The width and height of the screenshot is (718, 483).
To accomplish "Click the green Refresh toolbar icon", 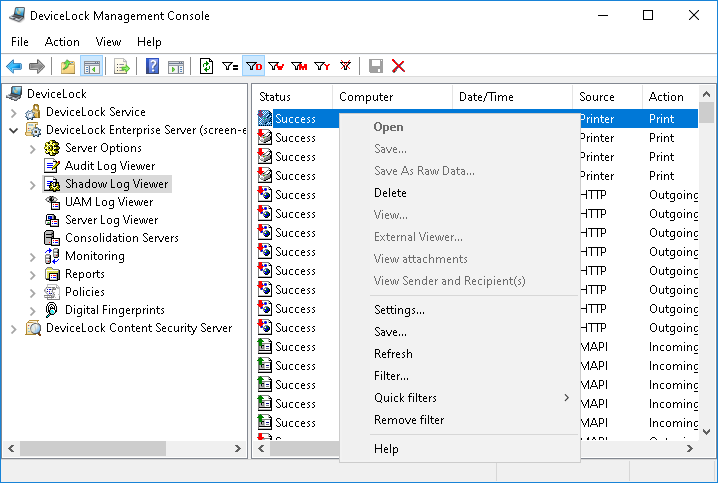I will pyautogui.click(x=206, y=66).
